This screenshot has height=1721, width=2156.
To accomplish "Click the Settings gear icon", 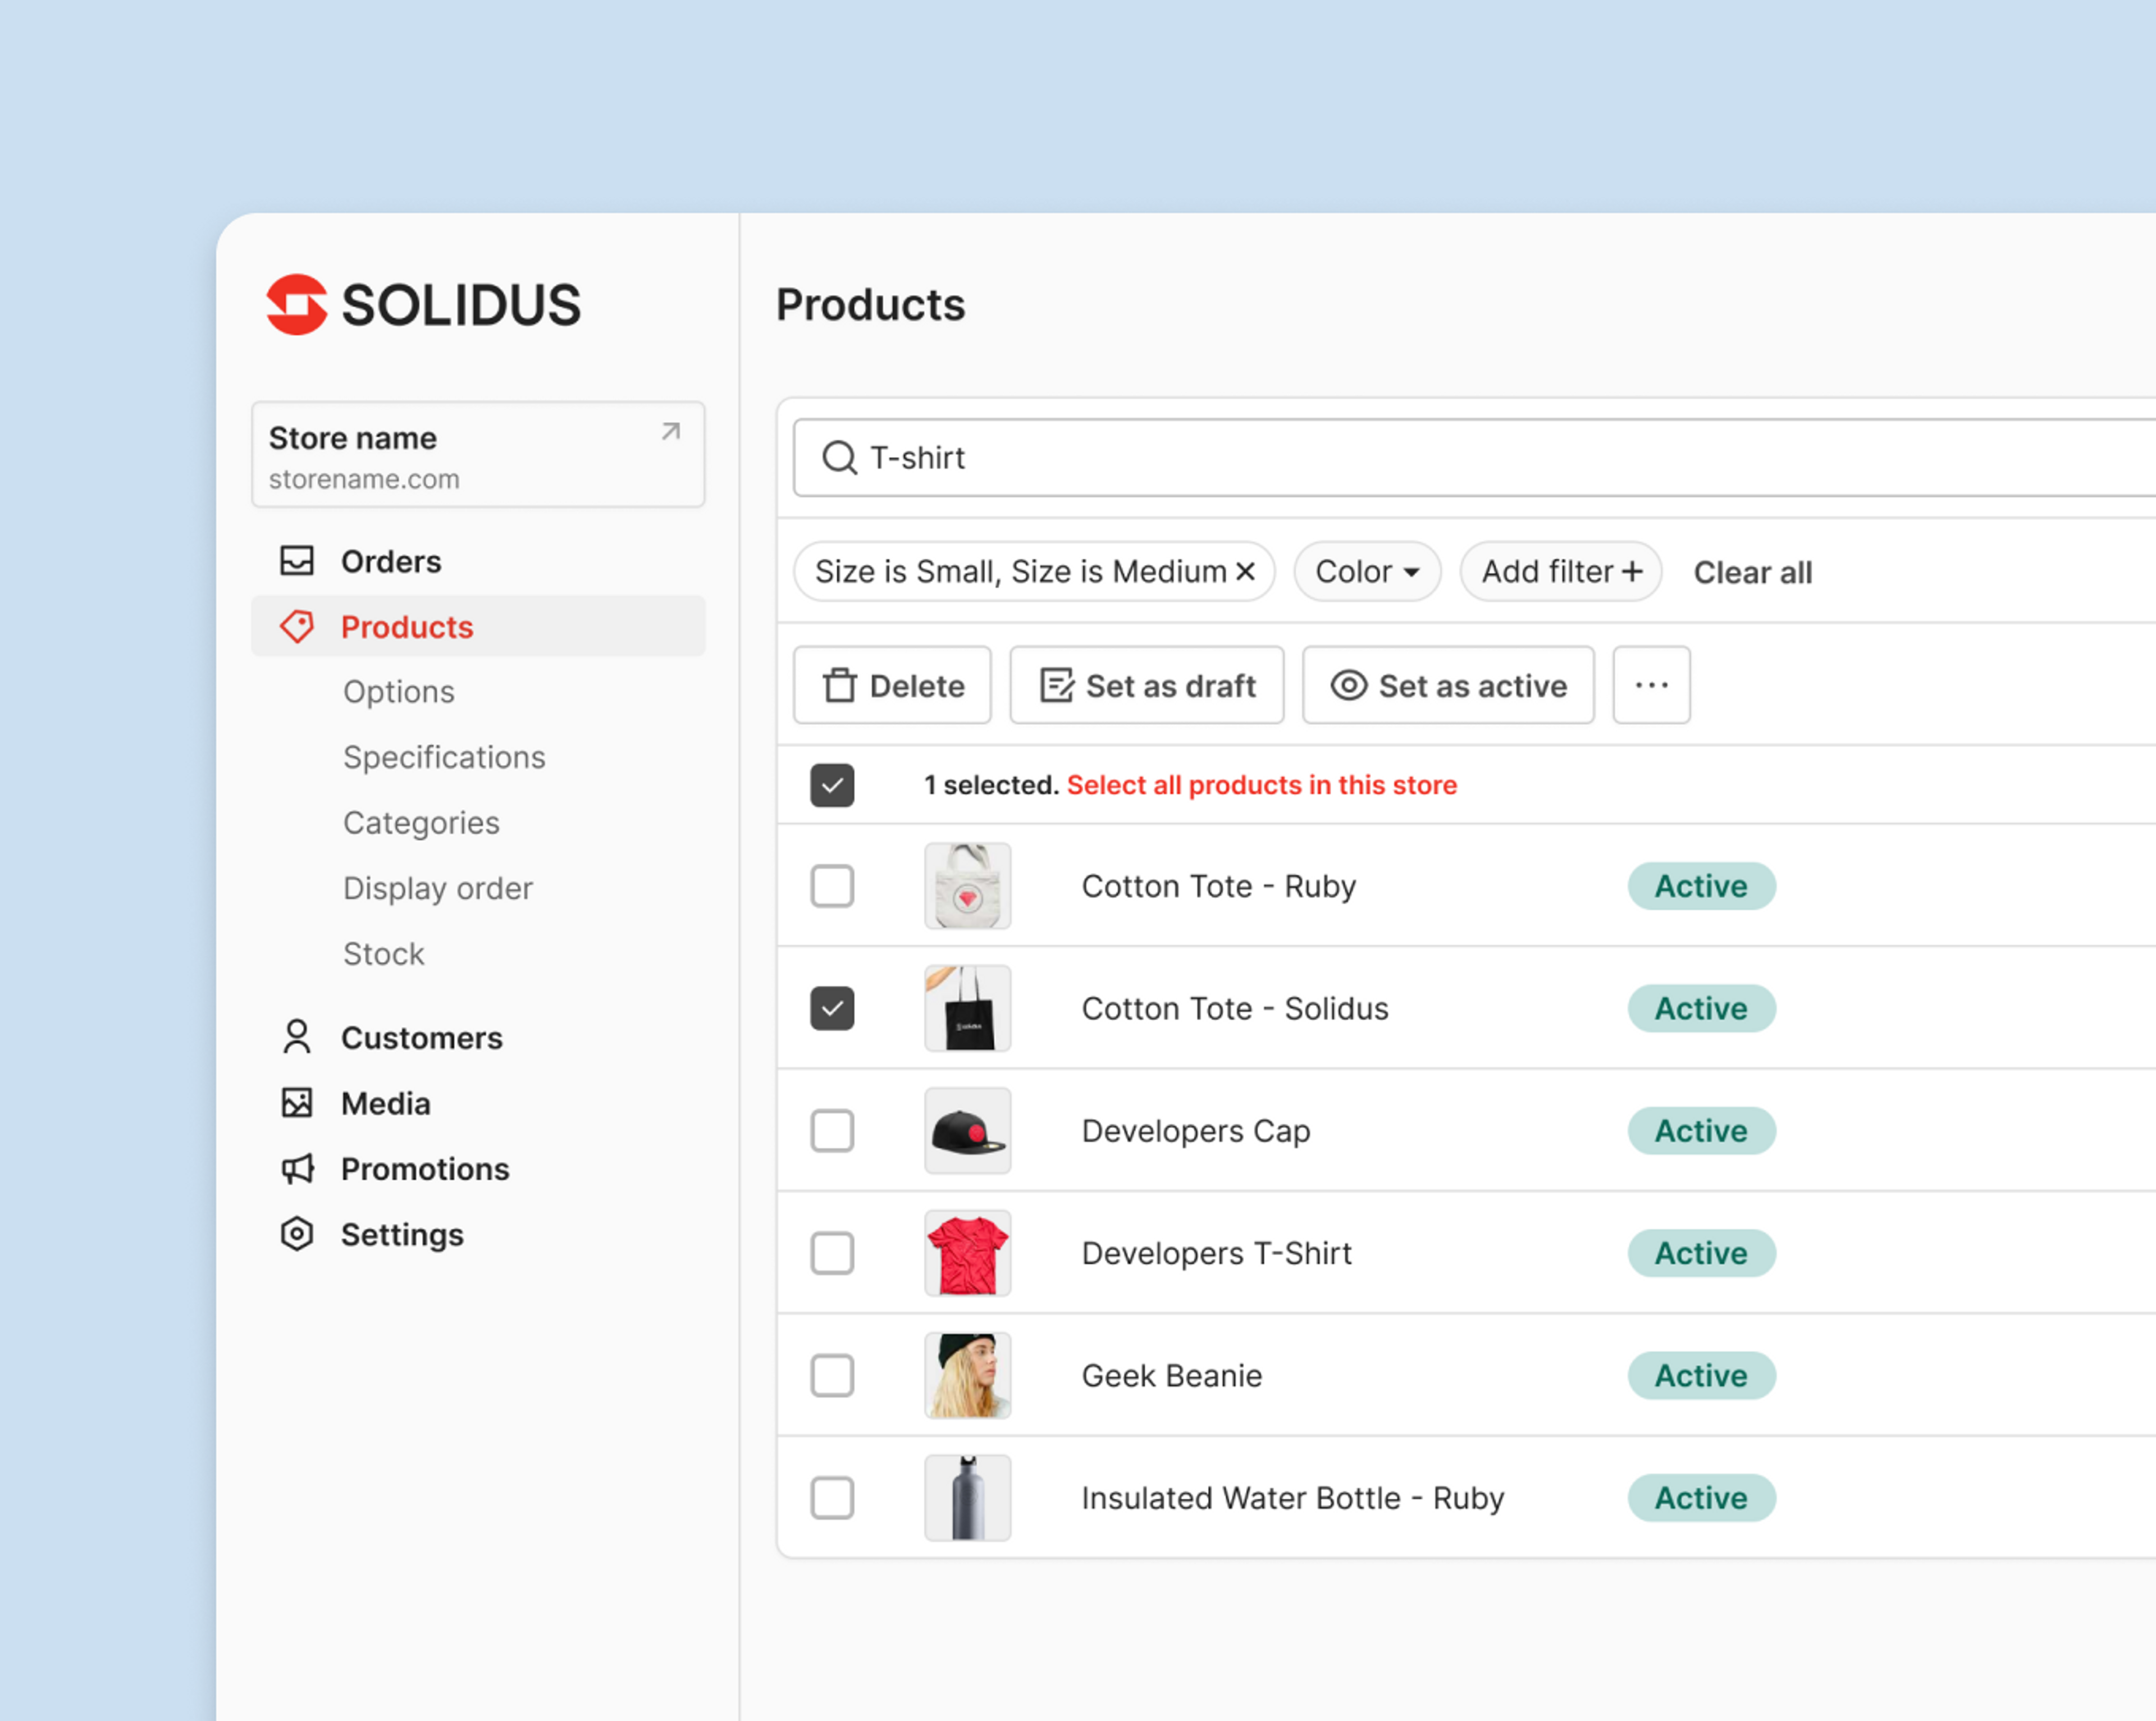I will click(297, 1234).
